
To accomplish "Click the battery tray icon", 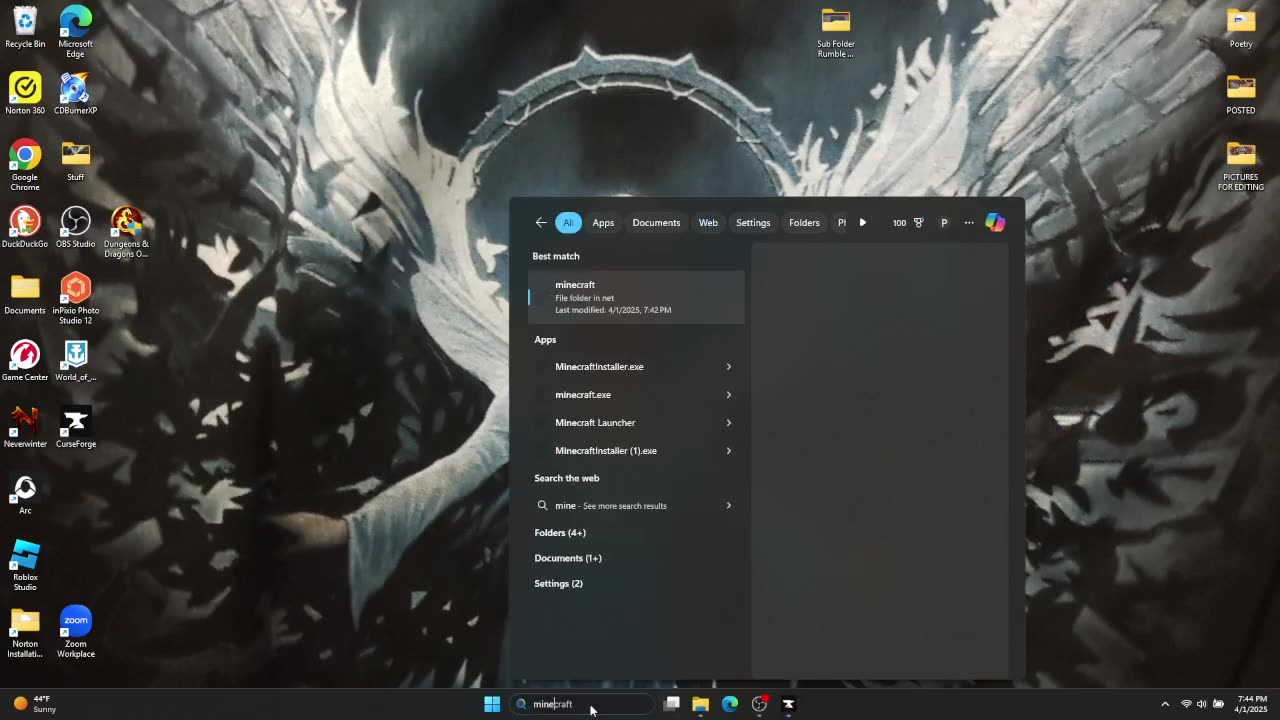I will click(1218, 704).
